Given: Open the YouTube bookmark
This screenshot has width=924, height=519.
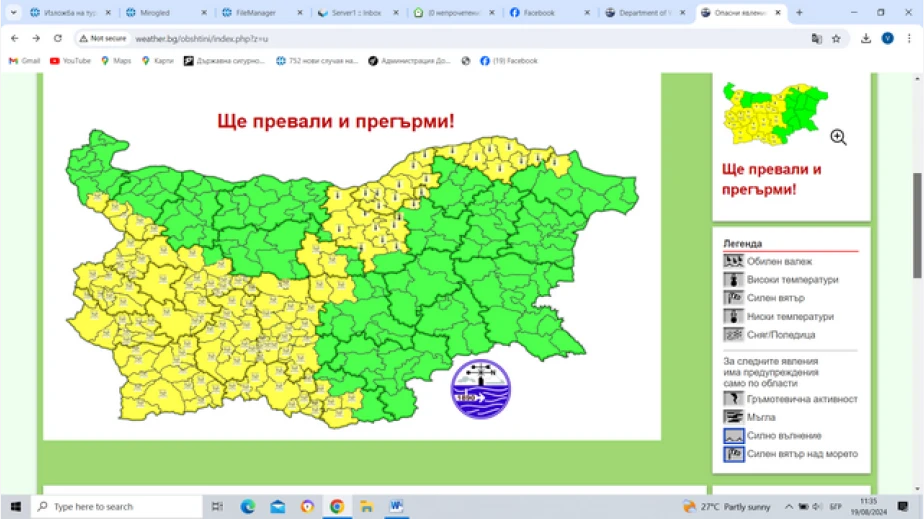Looking at the screenshot, I should tap(70, 61).
